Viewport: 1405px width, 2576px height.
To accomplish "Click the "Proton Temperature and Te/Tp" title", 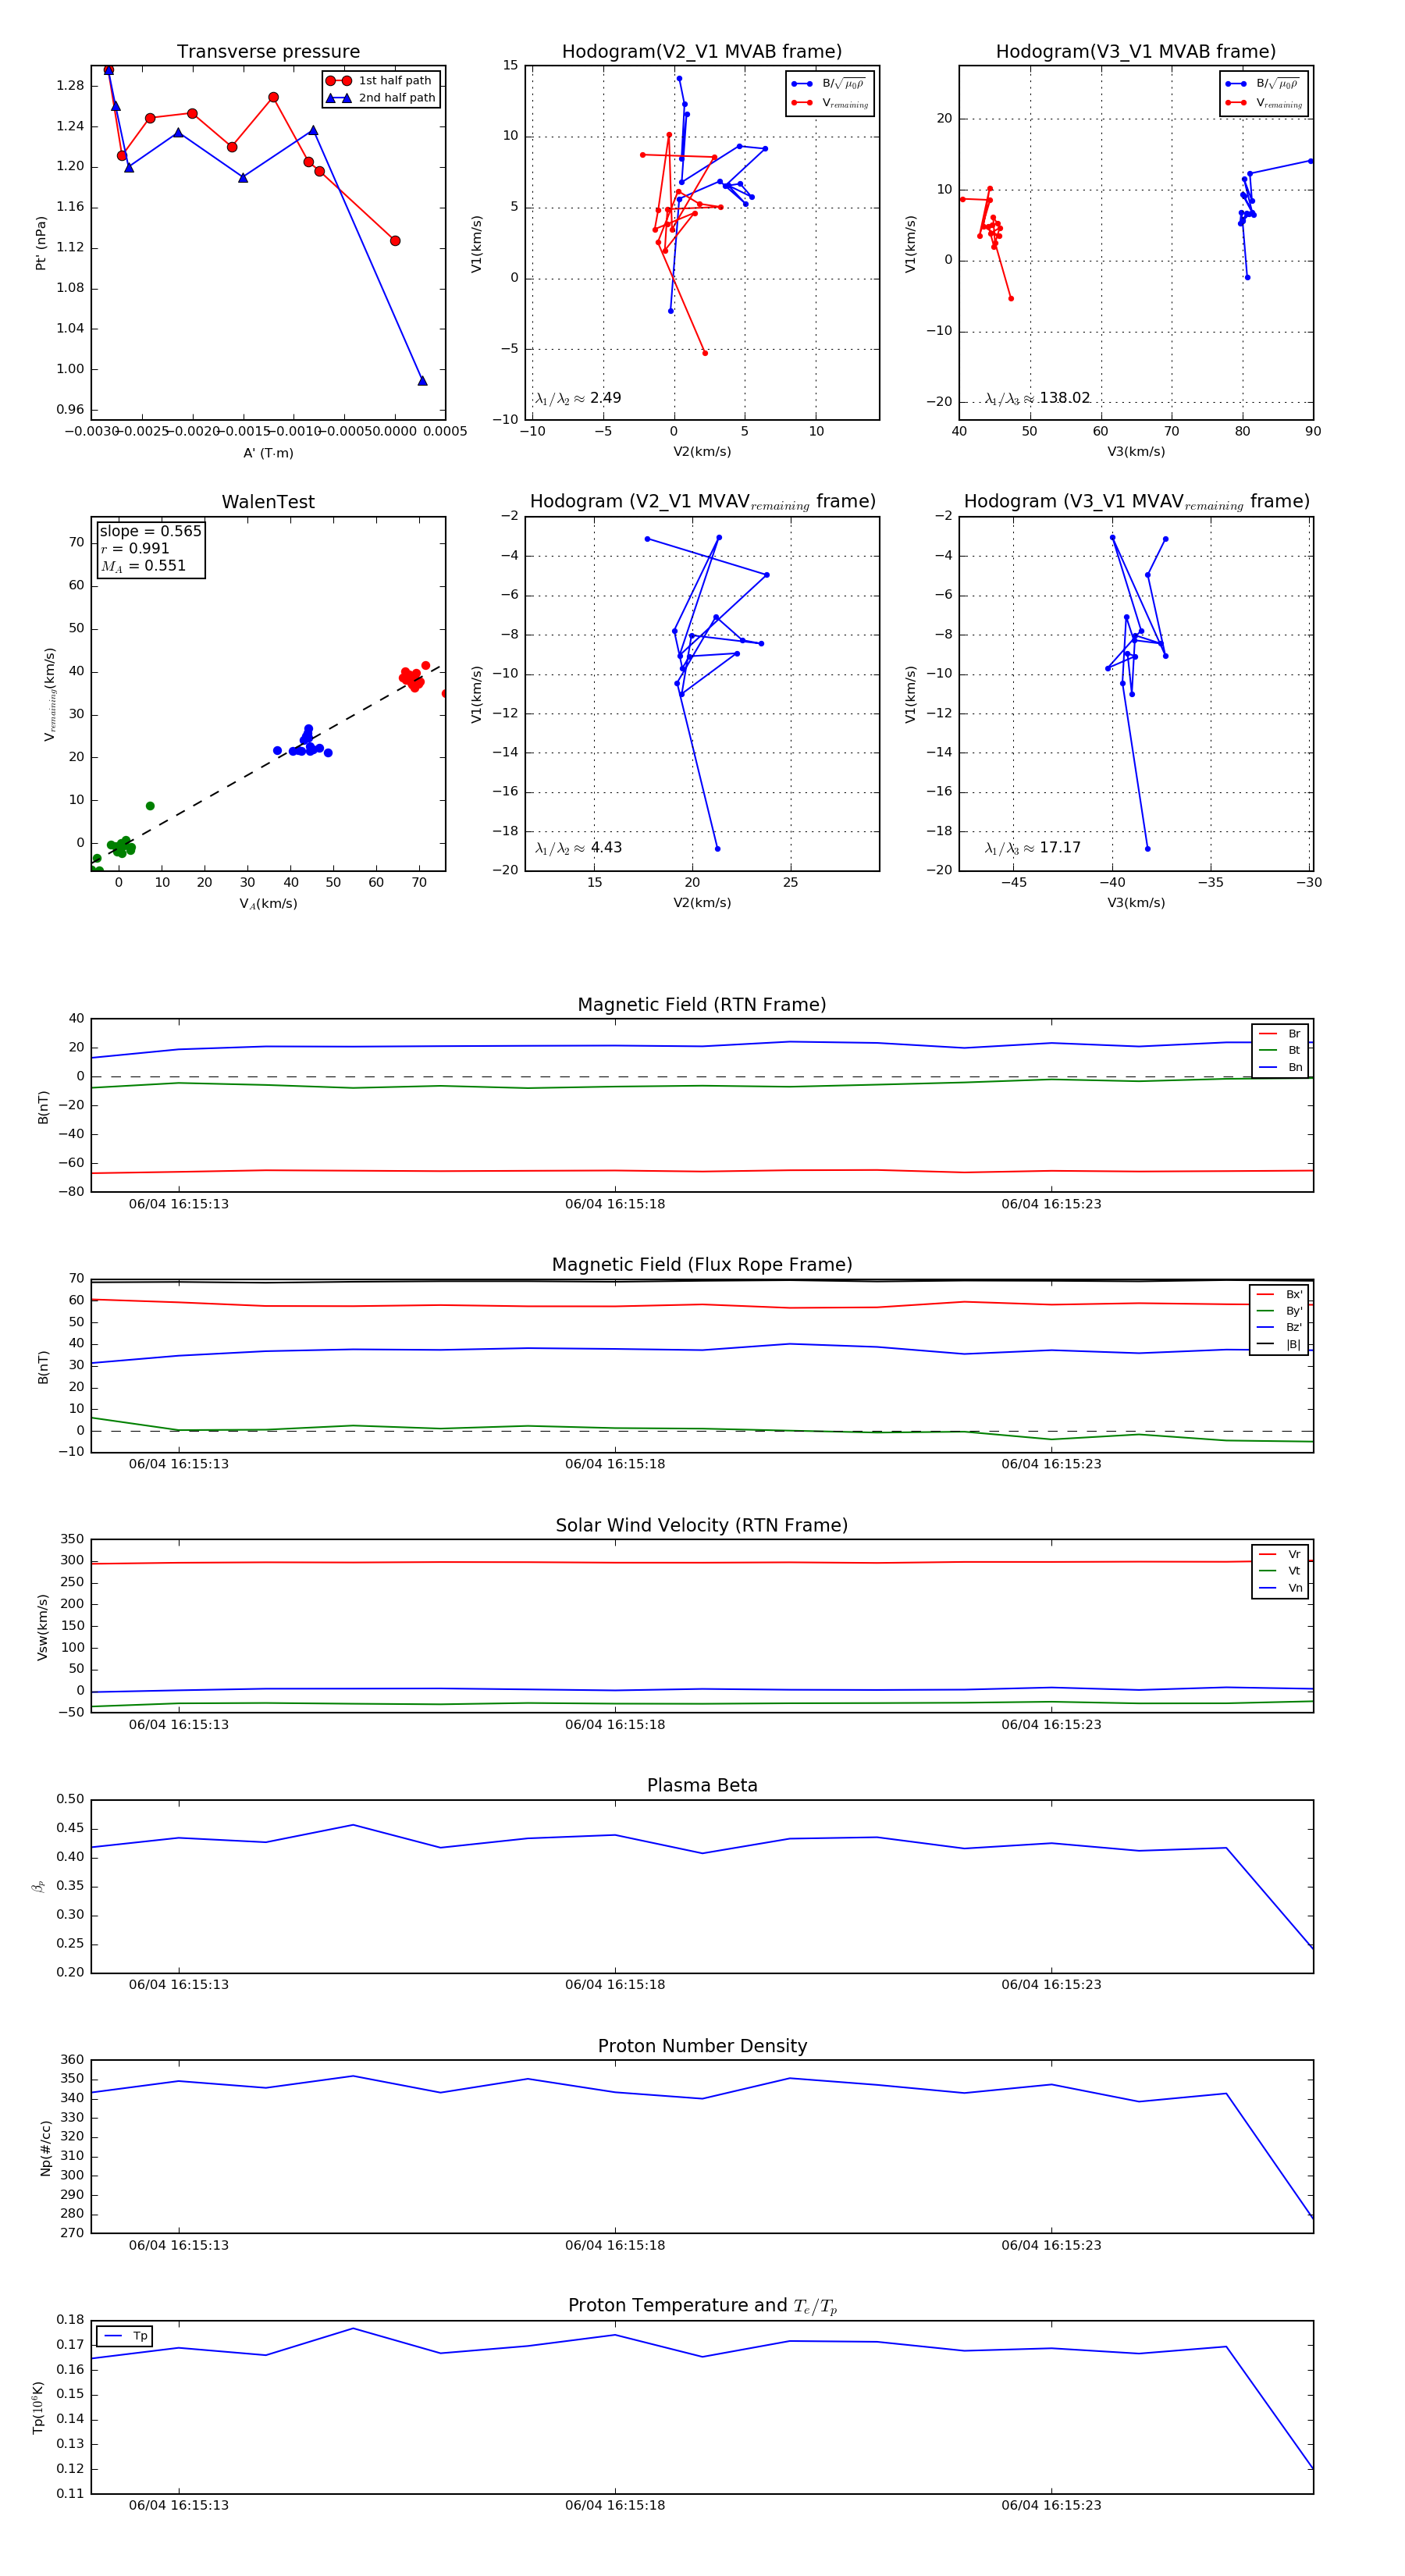I will click(x=702, y=2306).
